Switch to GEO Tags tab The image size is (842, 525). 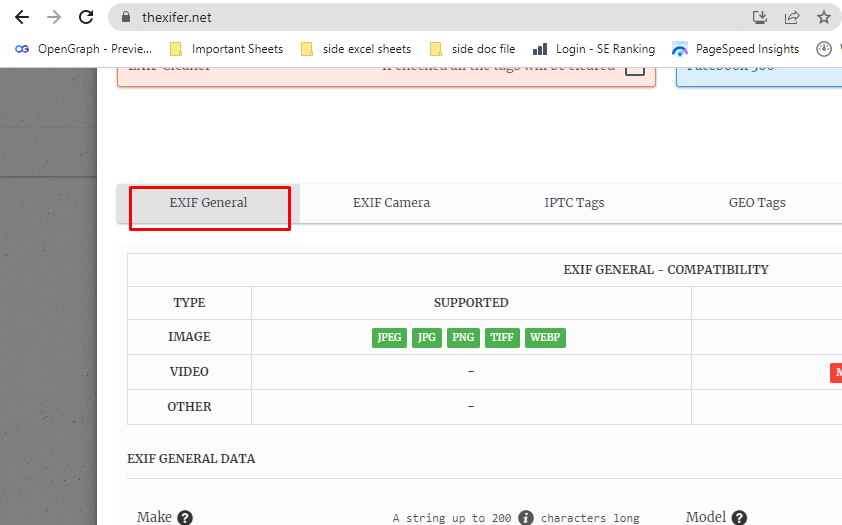pos(757,203)
